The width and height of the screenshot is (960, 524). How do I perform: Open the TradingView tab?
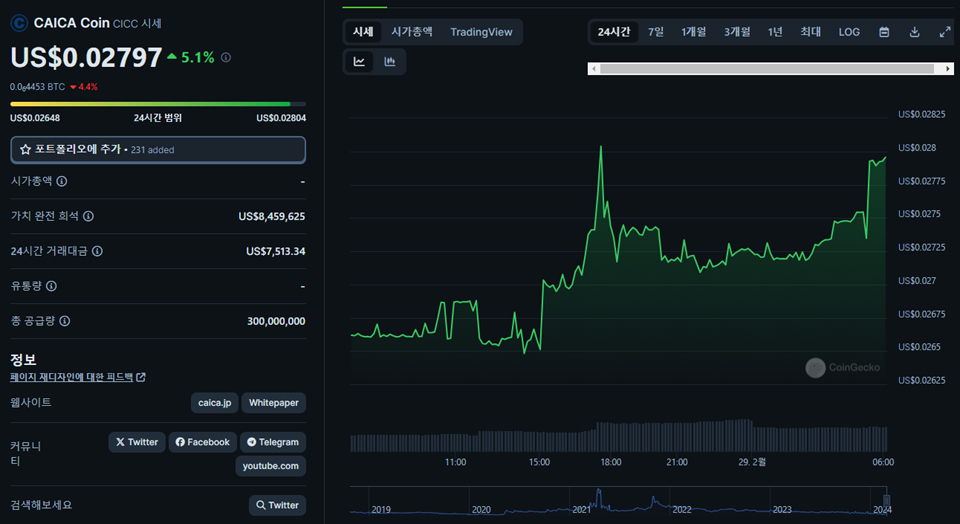[x=481, y=32]
